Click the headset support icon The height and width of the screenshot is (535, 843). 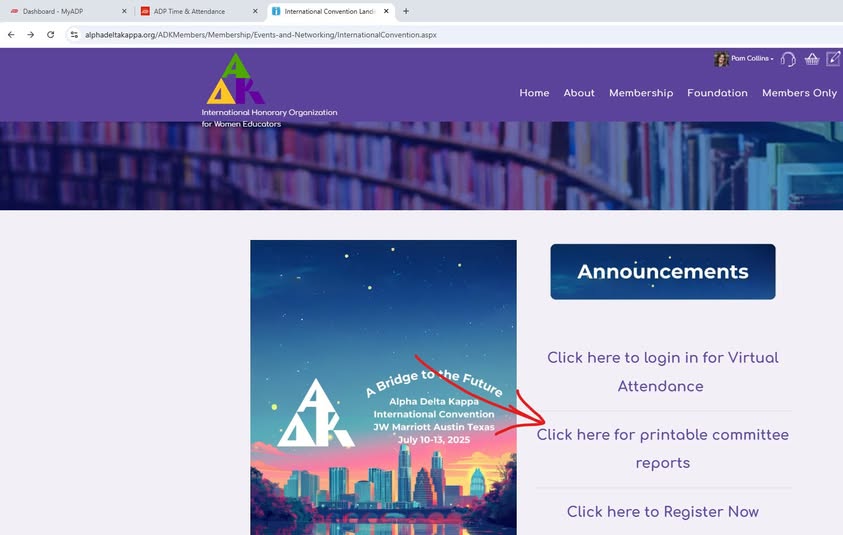point(788,59)
